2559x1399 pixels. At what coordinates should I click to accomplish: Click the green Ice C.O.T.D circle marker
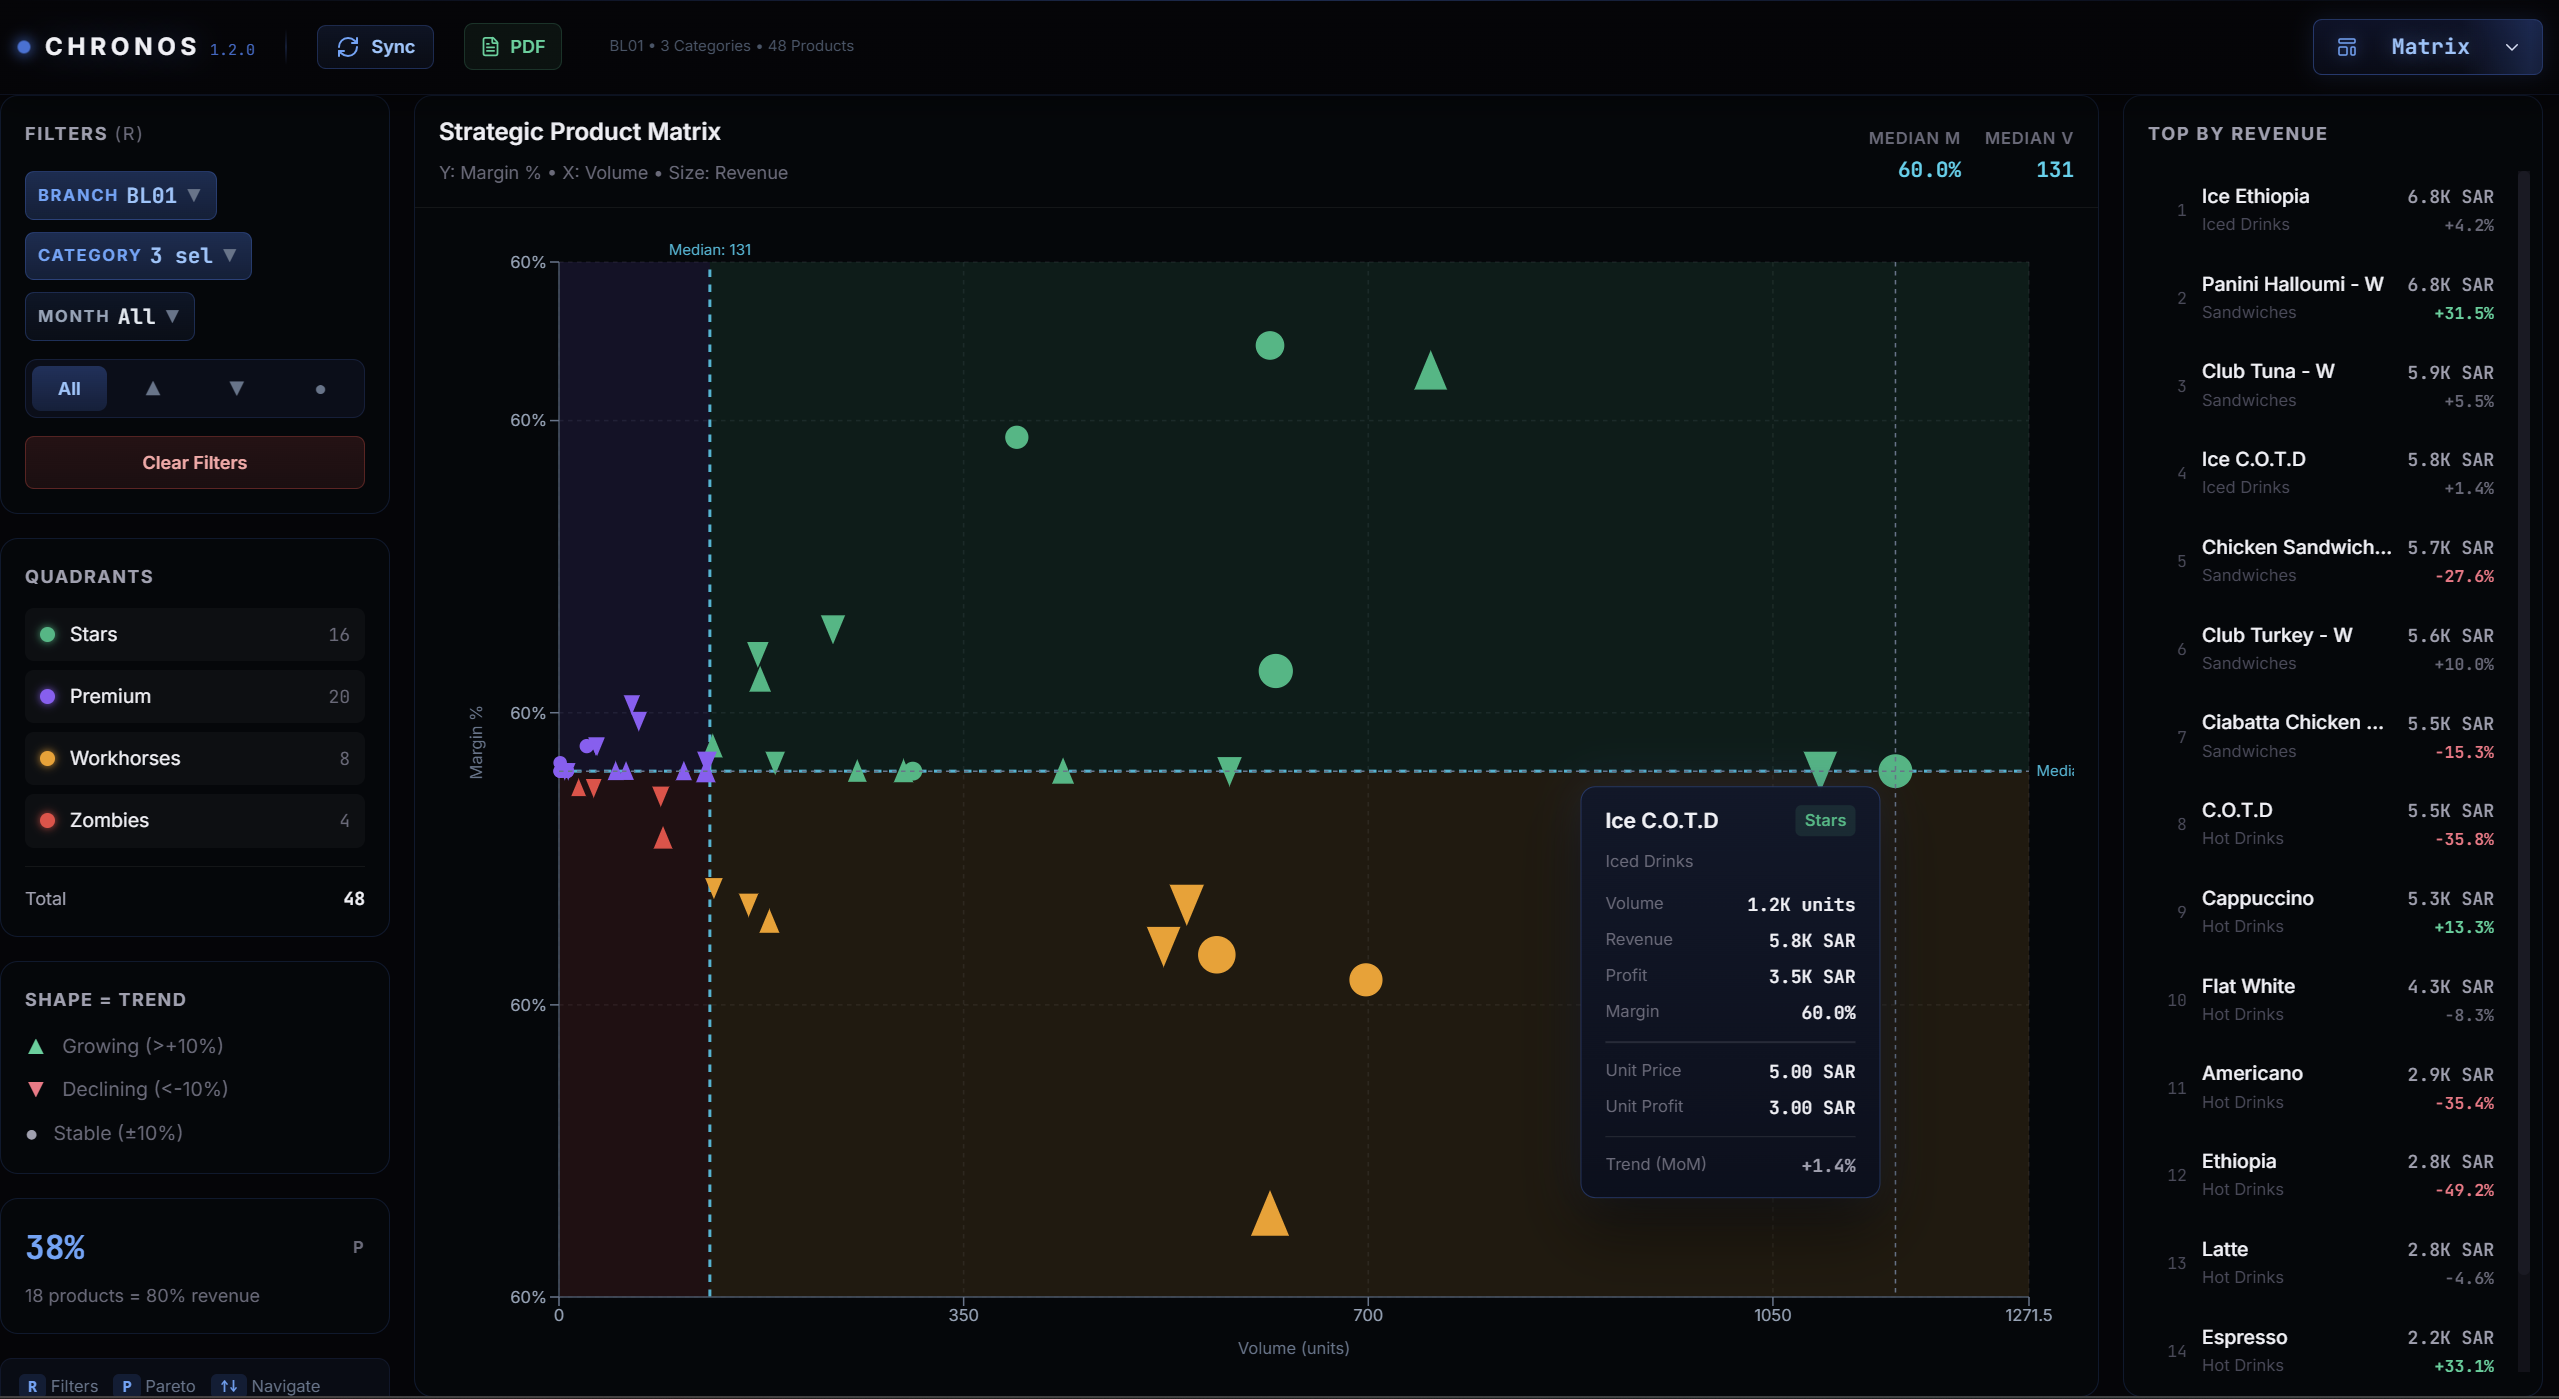(1895, 771)
